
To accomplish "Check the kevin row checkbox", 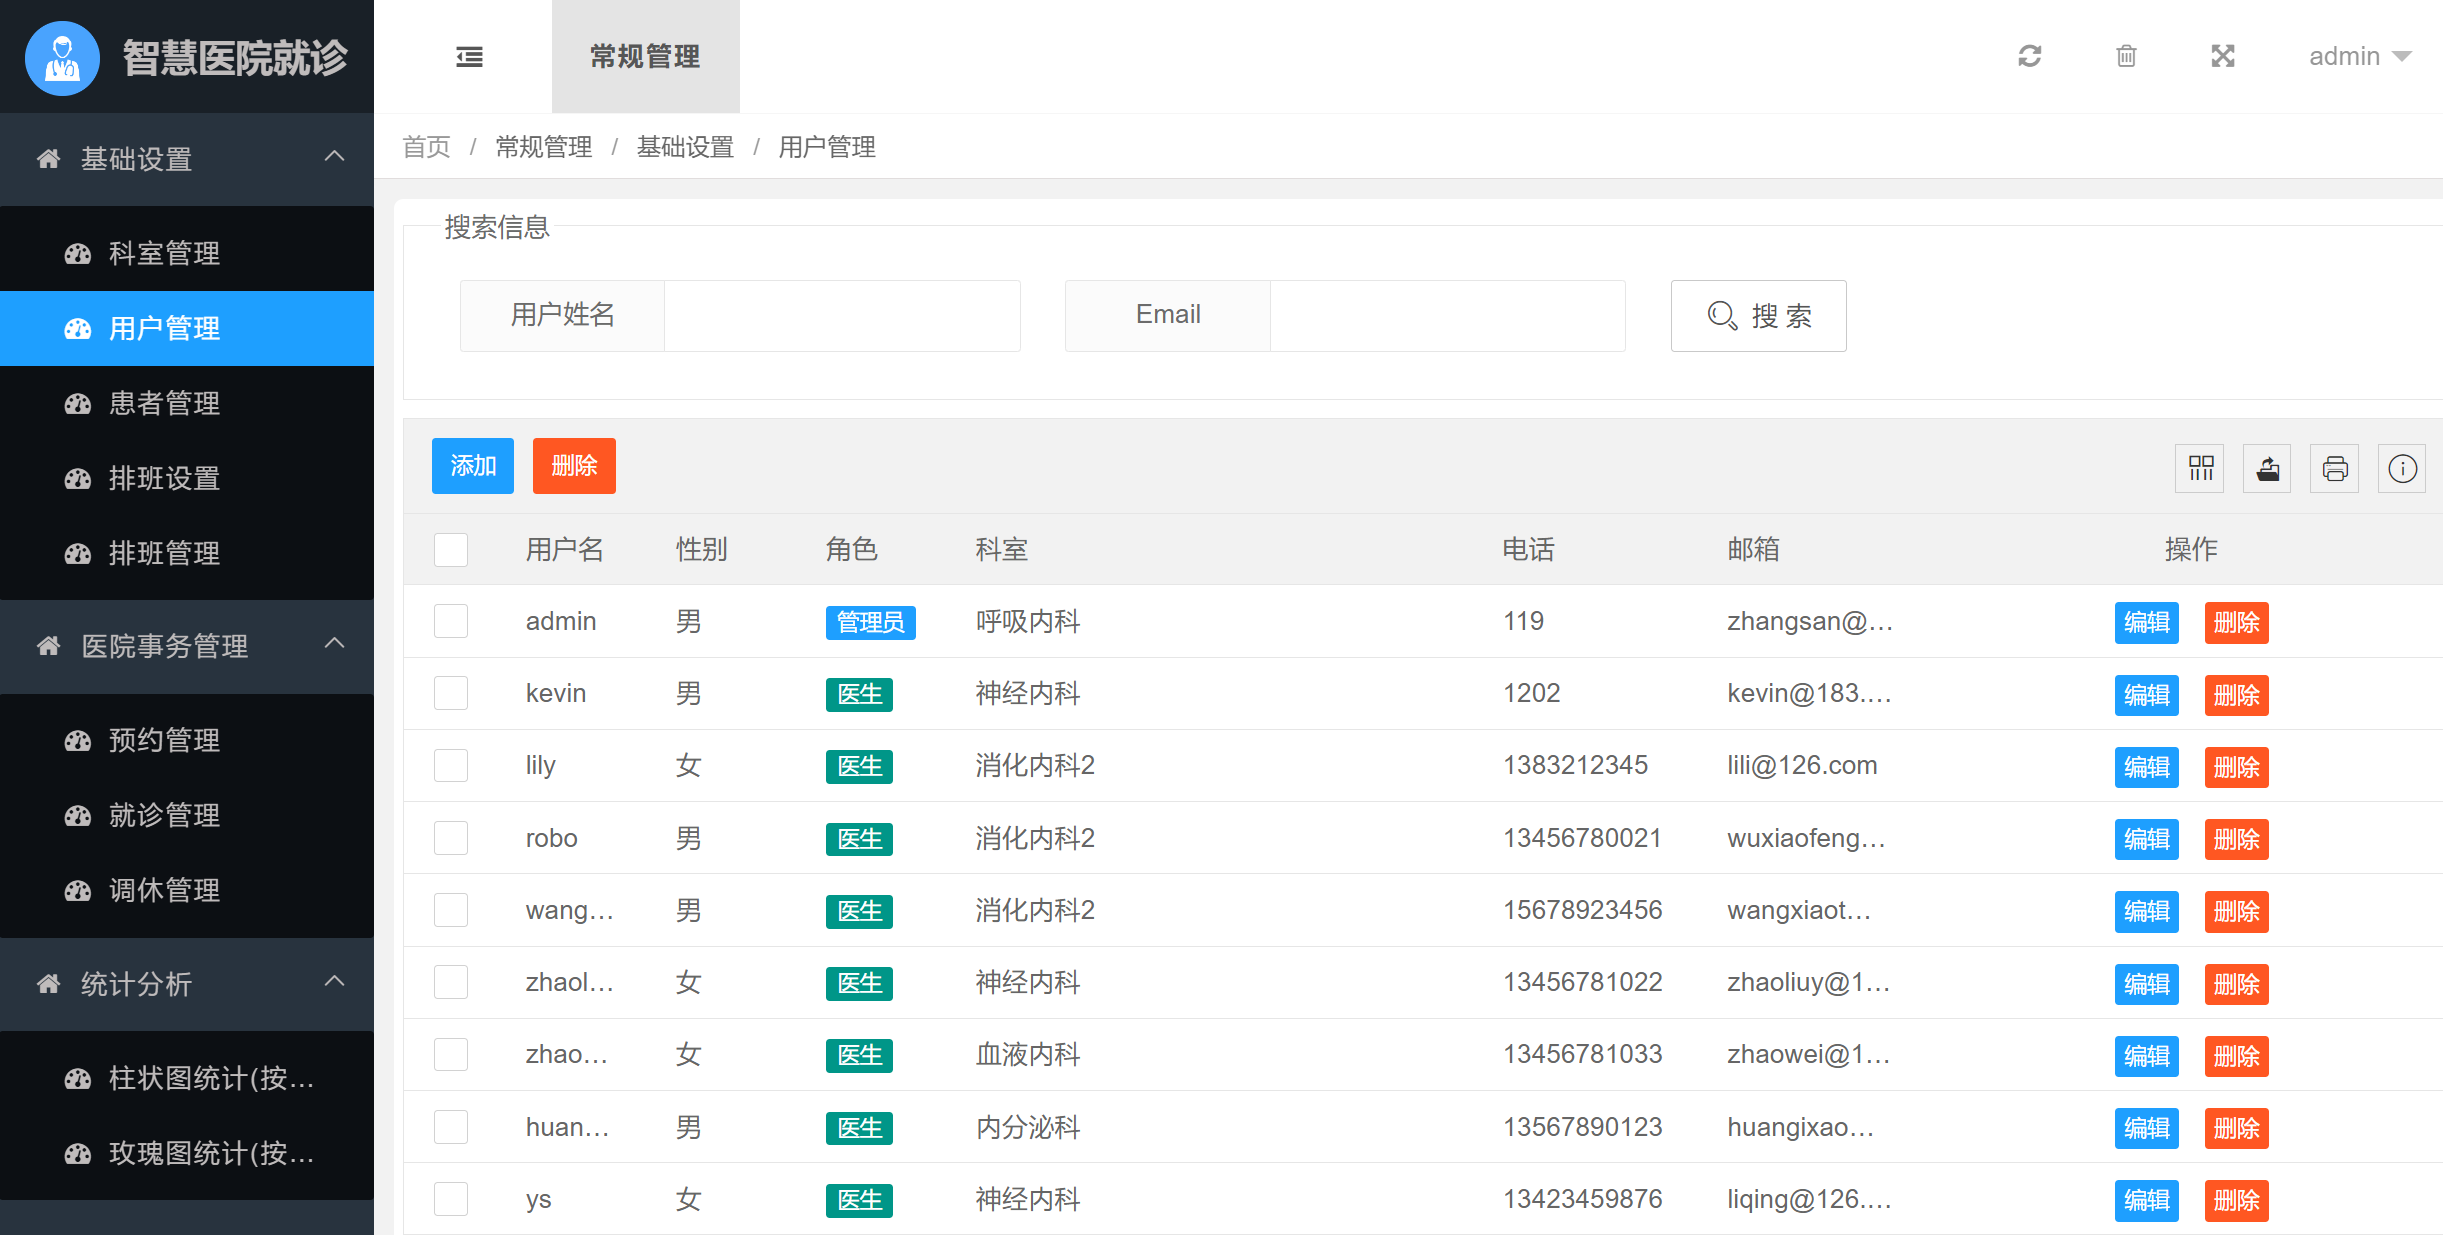I will pyautogui.click(x=451, y=693).
